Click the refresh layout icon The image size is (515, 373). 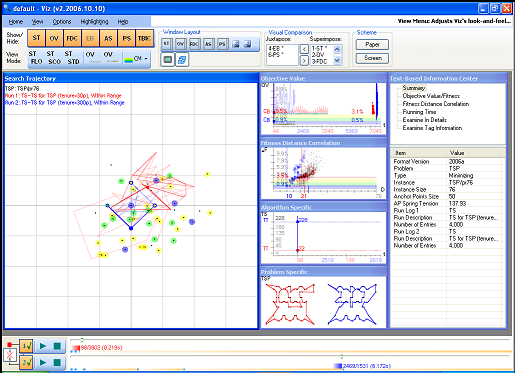[x=182, y=60]
